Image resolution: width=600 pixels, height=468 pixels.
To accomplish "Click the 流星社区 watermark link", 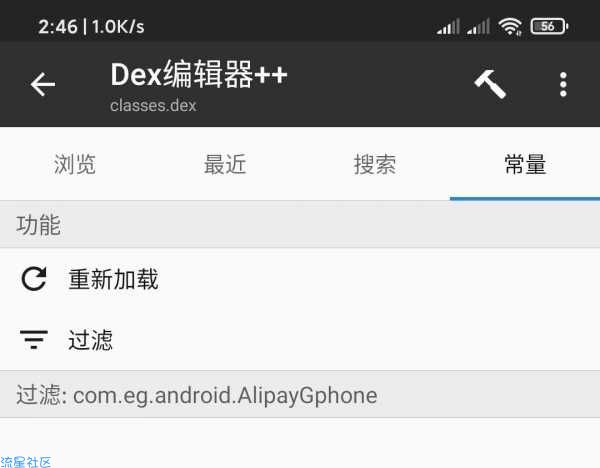I will (26, 462).
